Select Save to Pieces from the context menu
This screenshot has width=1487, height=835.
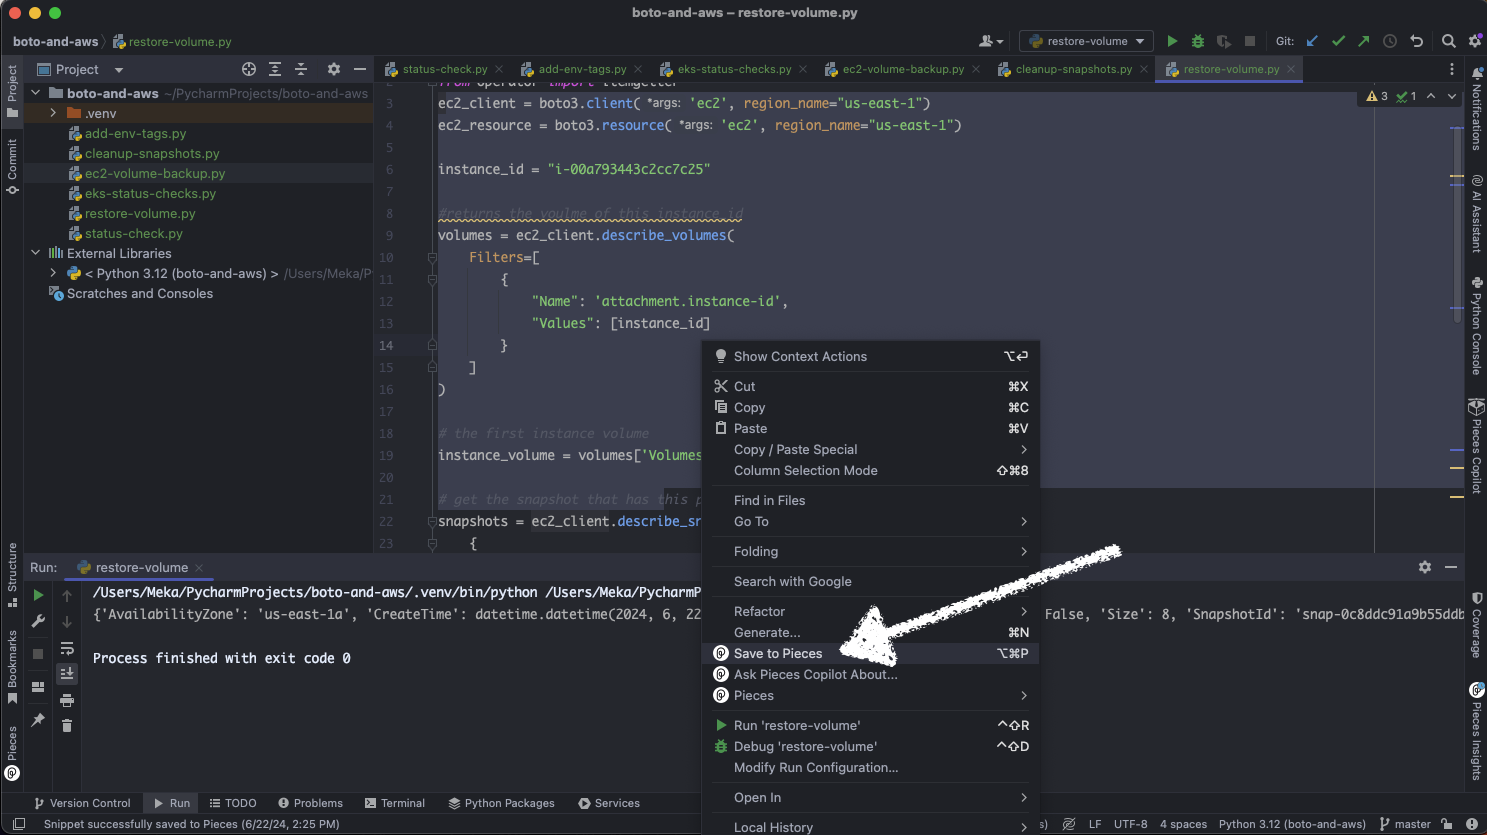coord(779,653)
